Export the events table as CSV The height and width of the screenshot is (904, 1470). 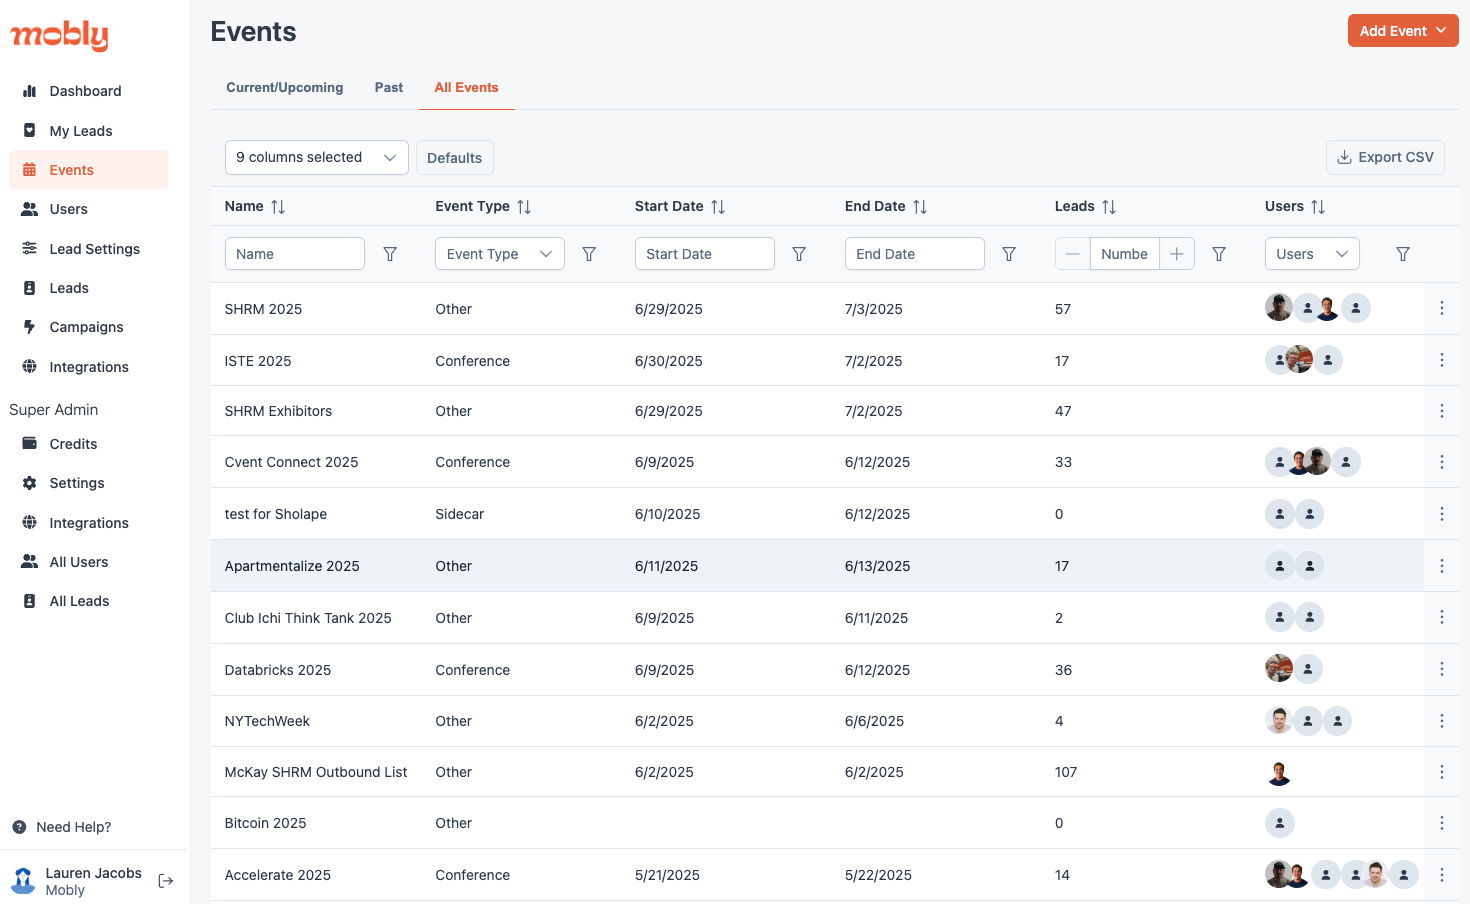tap(1385, 157)
